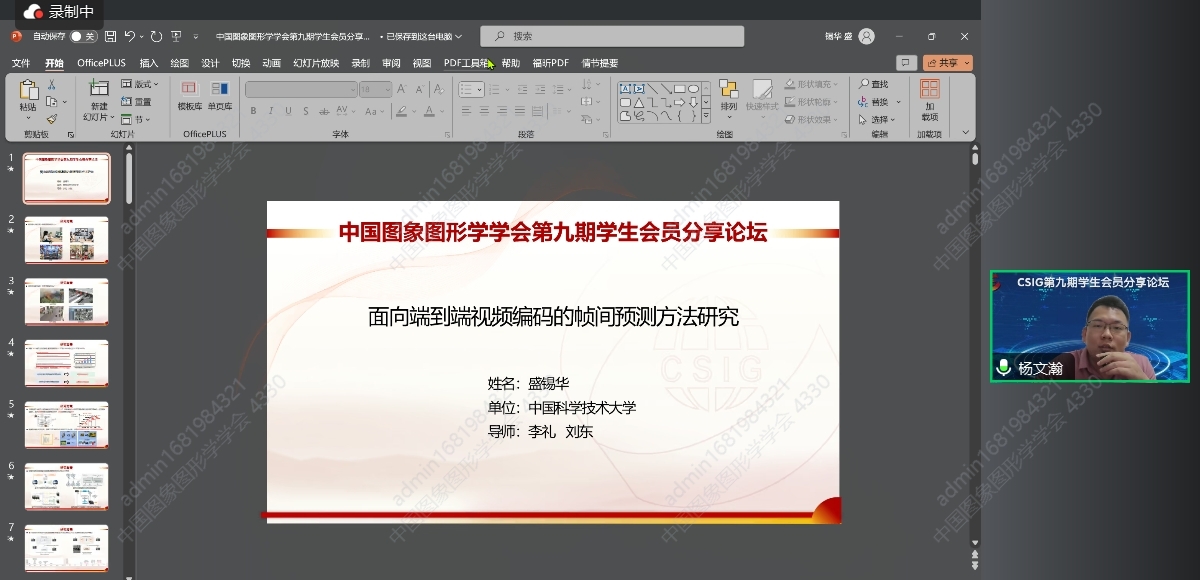This screenshot has width=1200, height=580.
Task: Select slide 5 thumbnail in the slide panel
Action: [66, 425]
